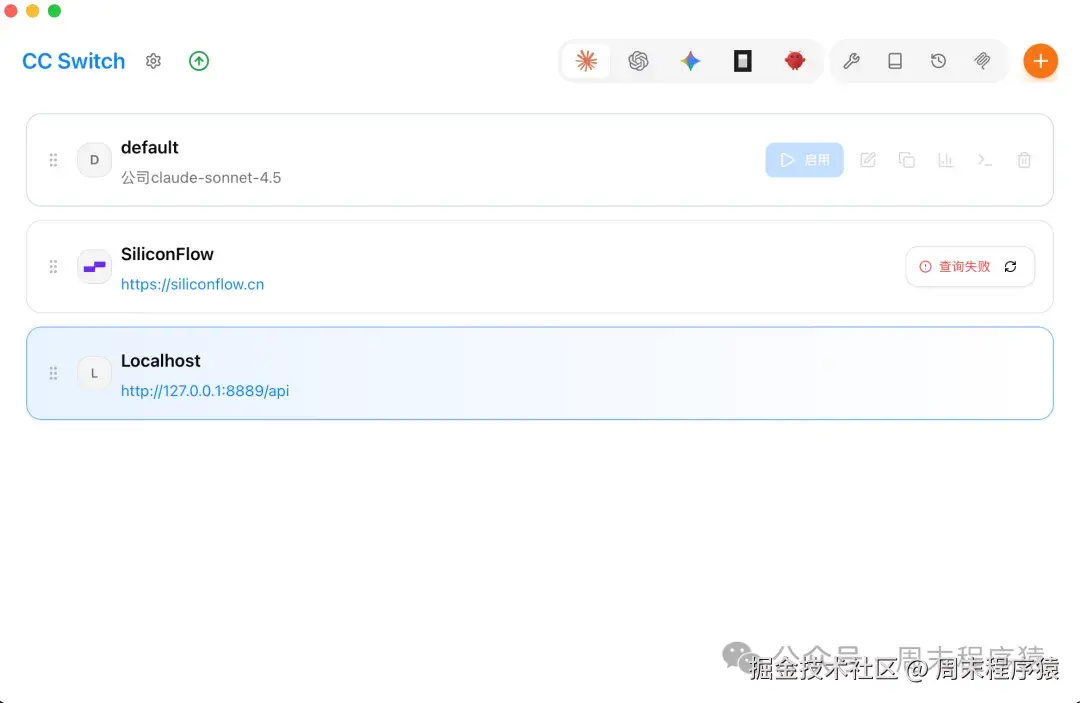Edit the default provider entry
Image resolution: width=1080 pixels, height=703 pixels.
(x=867, y=159)
